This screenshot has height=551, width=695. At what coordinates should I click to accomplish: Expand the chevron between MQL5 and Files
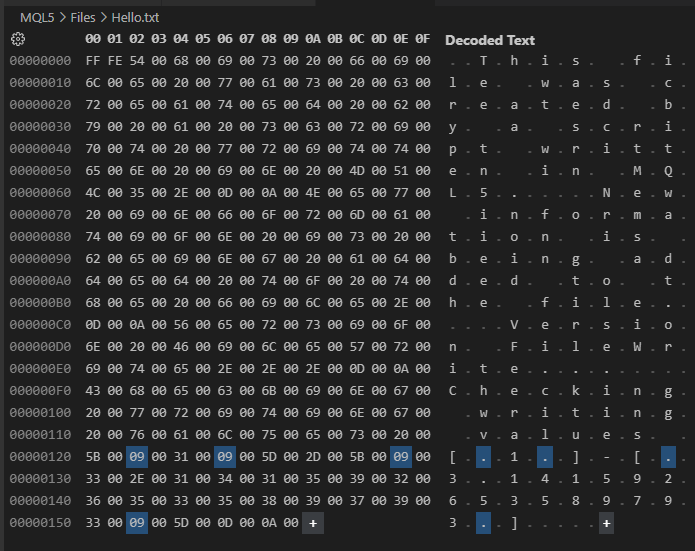(62, 18)
